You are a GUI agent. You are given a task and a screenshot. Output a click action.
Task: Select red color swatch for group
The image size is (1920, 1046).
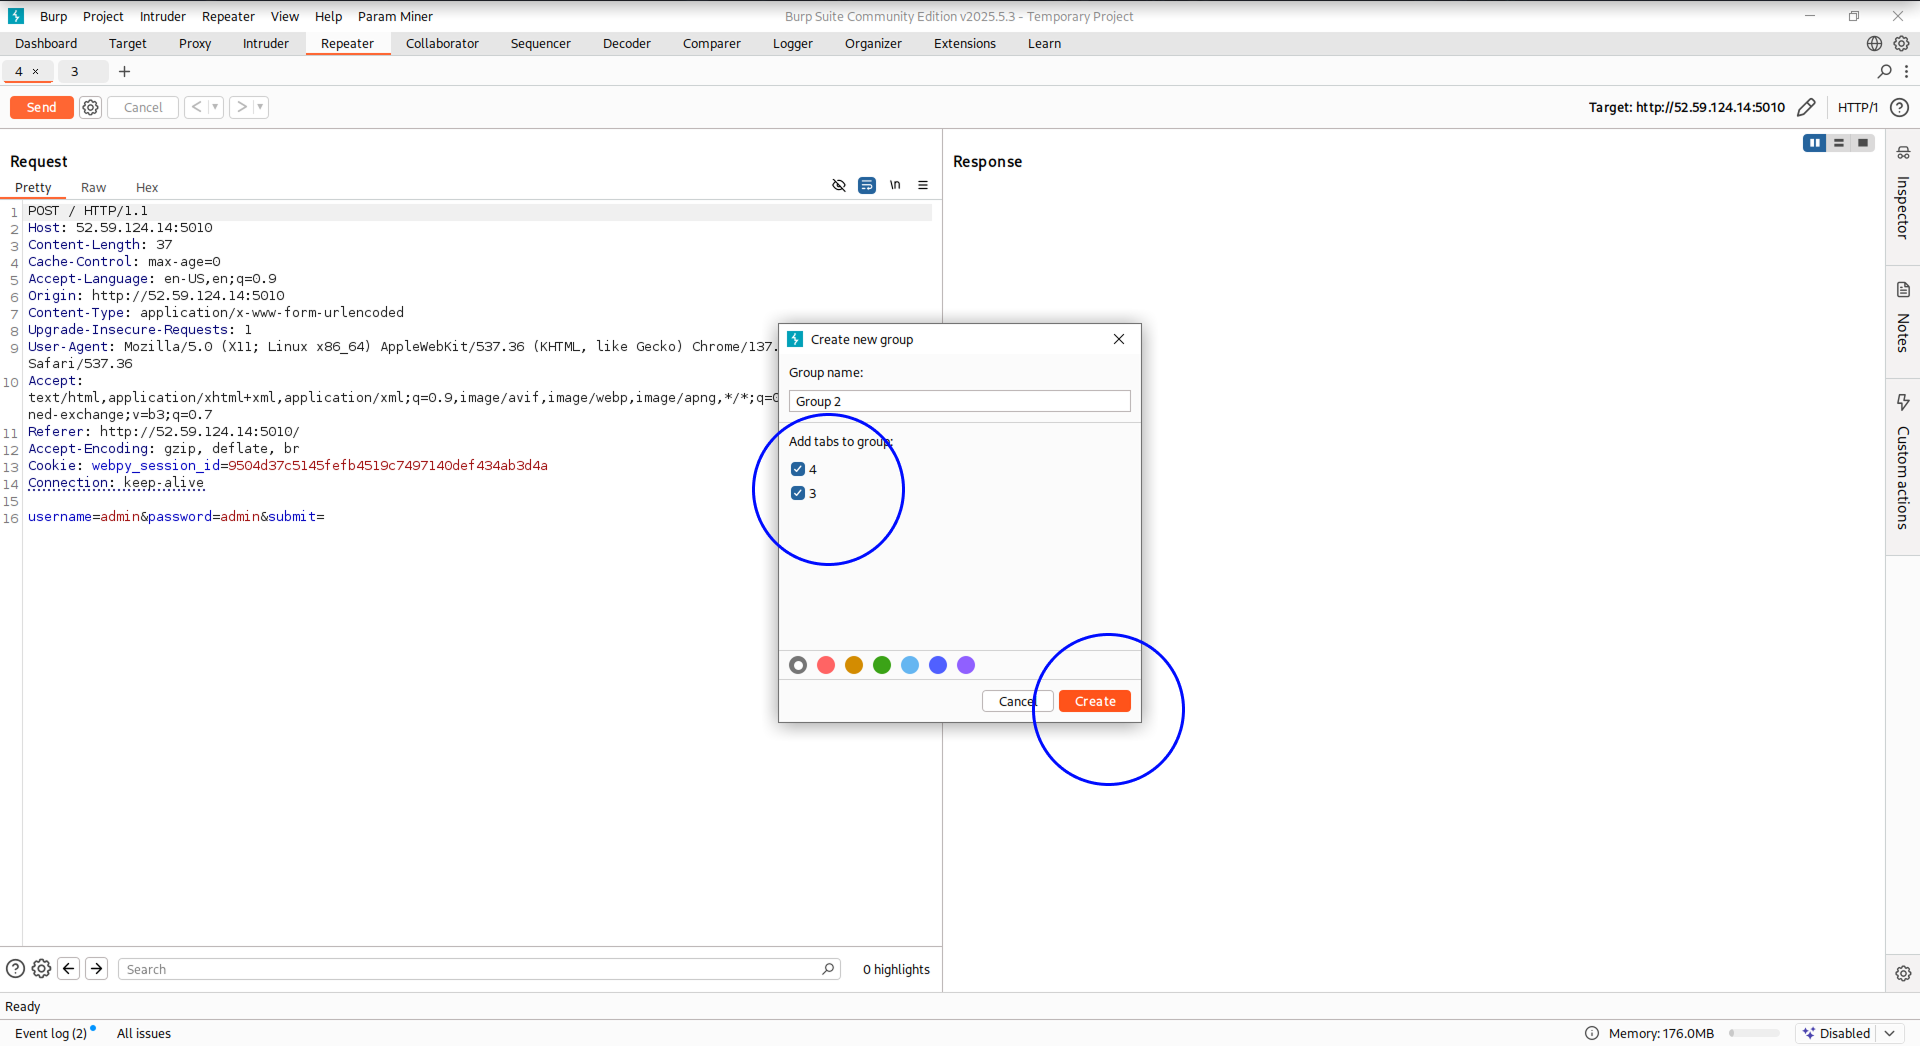click(x=826, y=665)
